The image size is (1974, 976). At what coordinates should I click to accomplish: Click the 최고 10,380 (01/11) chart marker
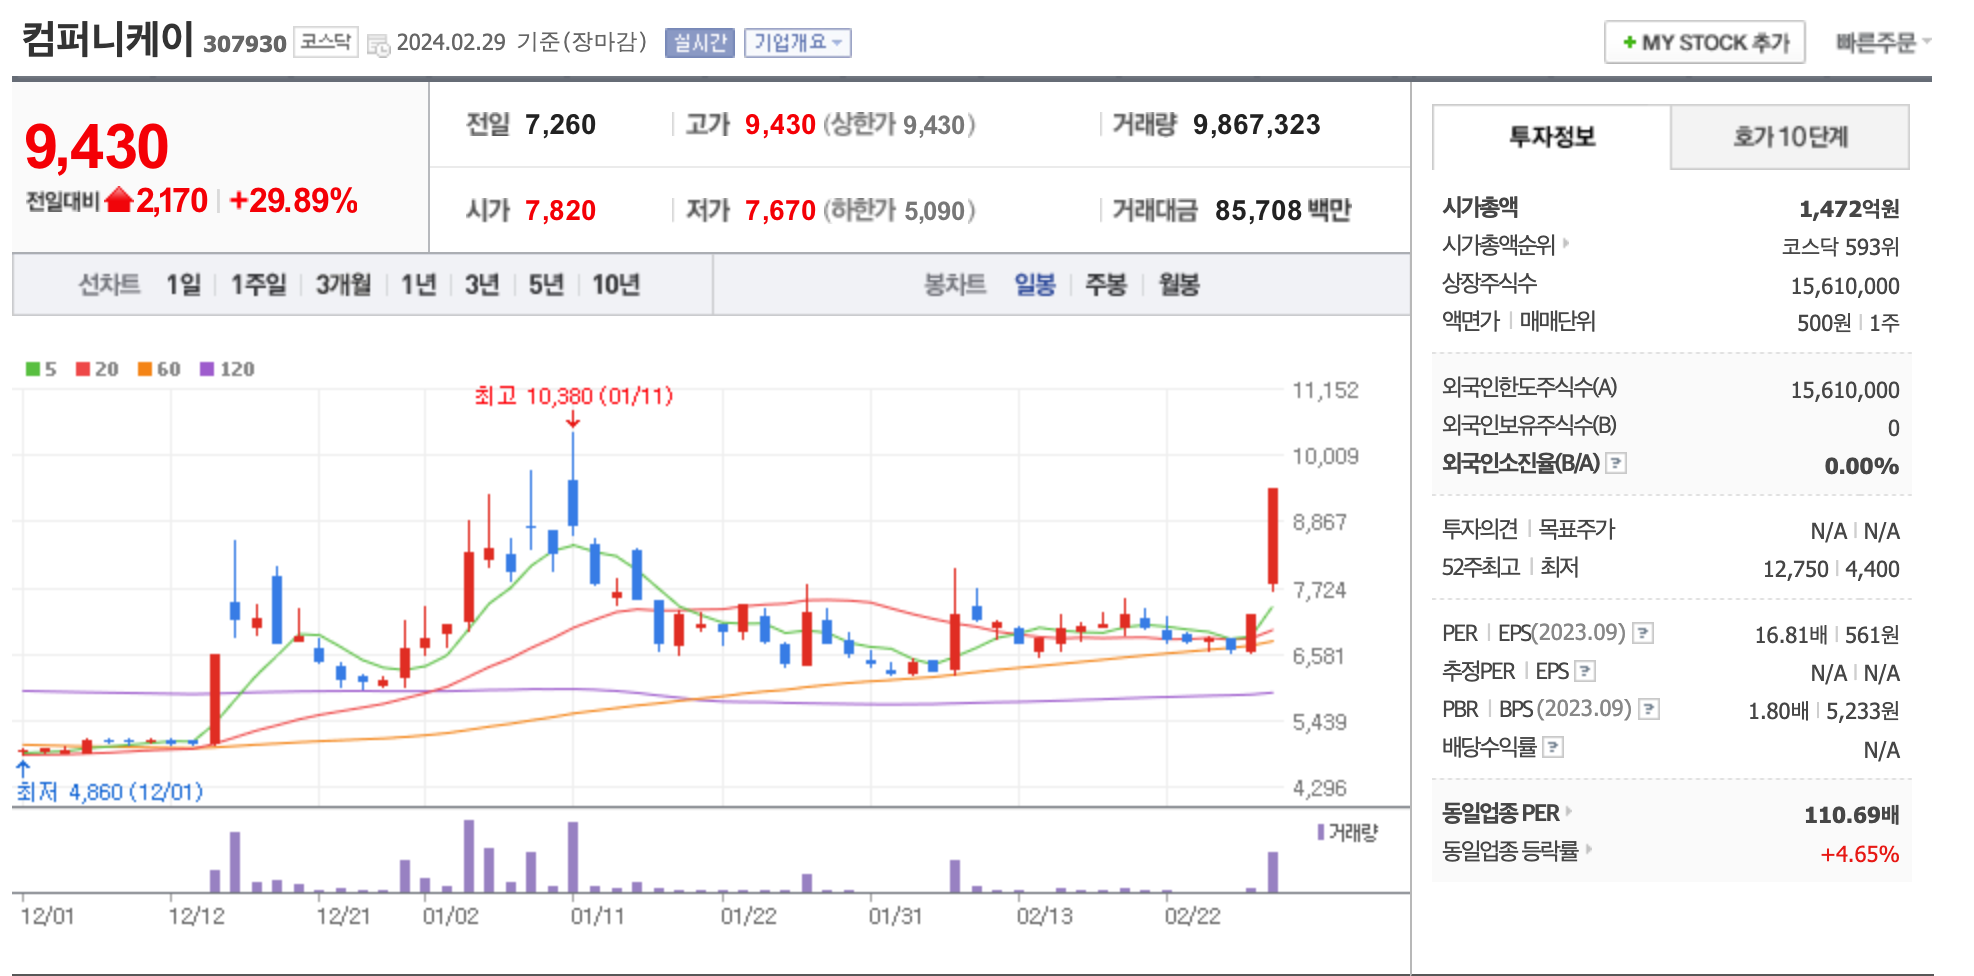573,396
